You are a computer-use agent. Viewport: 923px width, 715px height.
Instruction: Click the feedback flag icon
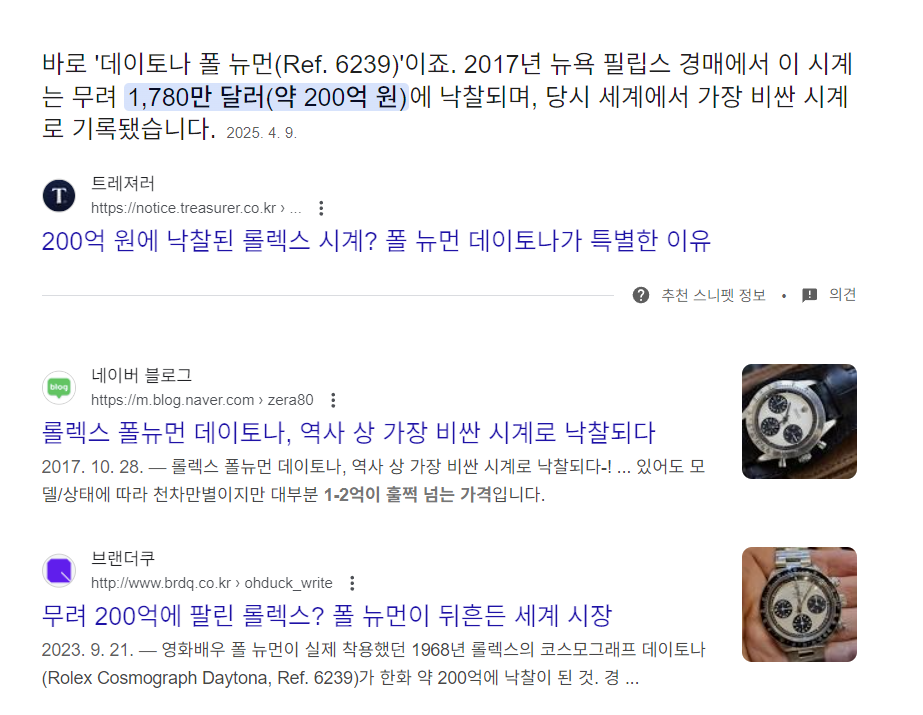coord(809,295)
